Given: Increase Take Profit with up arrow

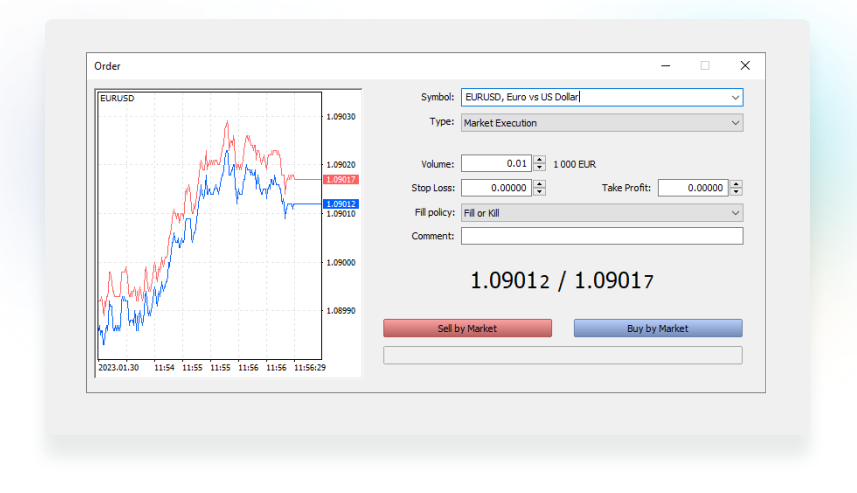Looking at the screenshot, I should (736, 184).
